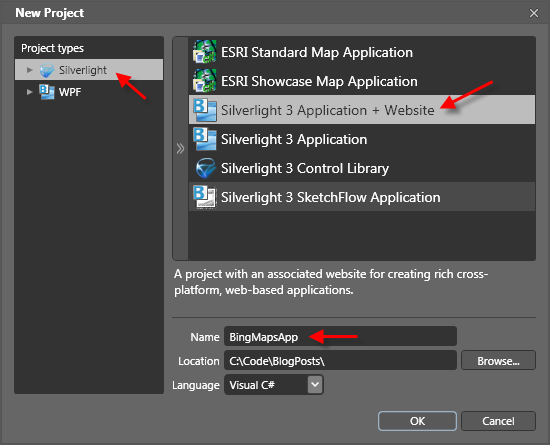The height and width of the screenshot is (445, 550).
Task: Click the Name field containing BingMapsApp
Action: tap(340, 336)
